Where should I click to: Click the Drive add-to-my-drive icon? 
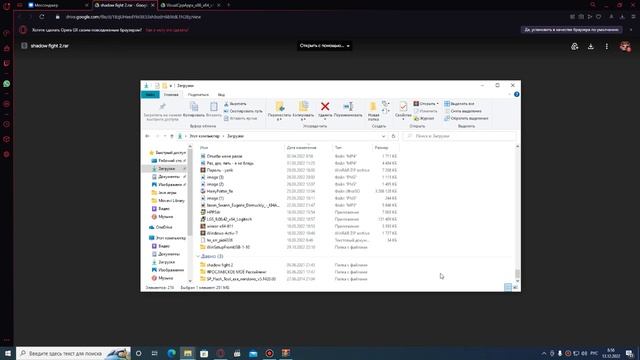point(575,46)
